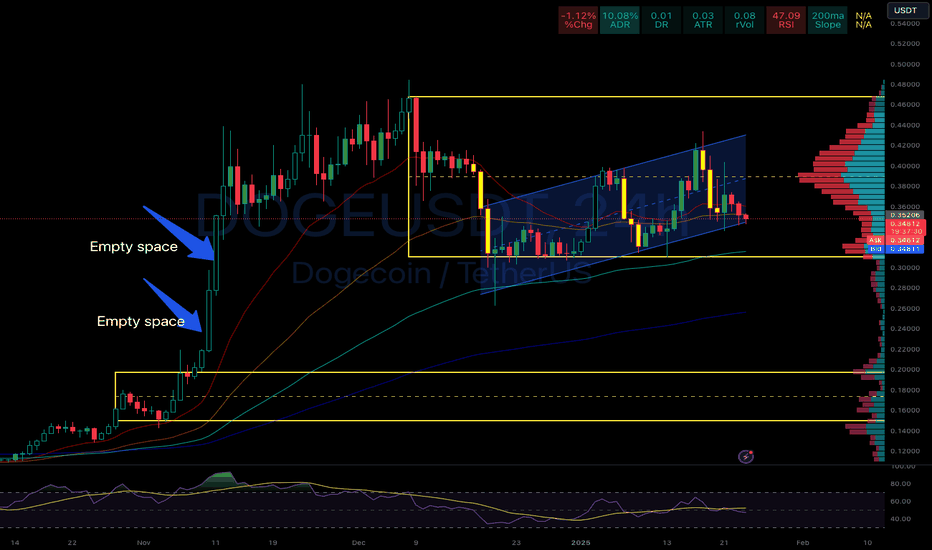Click the Nov date on time axis
932x550 pixels.
pyautogui.click(x=143, y=542)
